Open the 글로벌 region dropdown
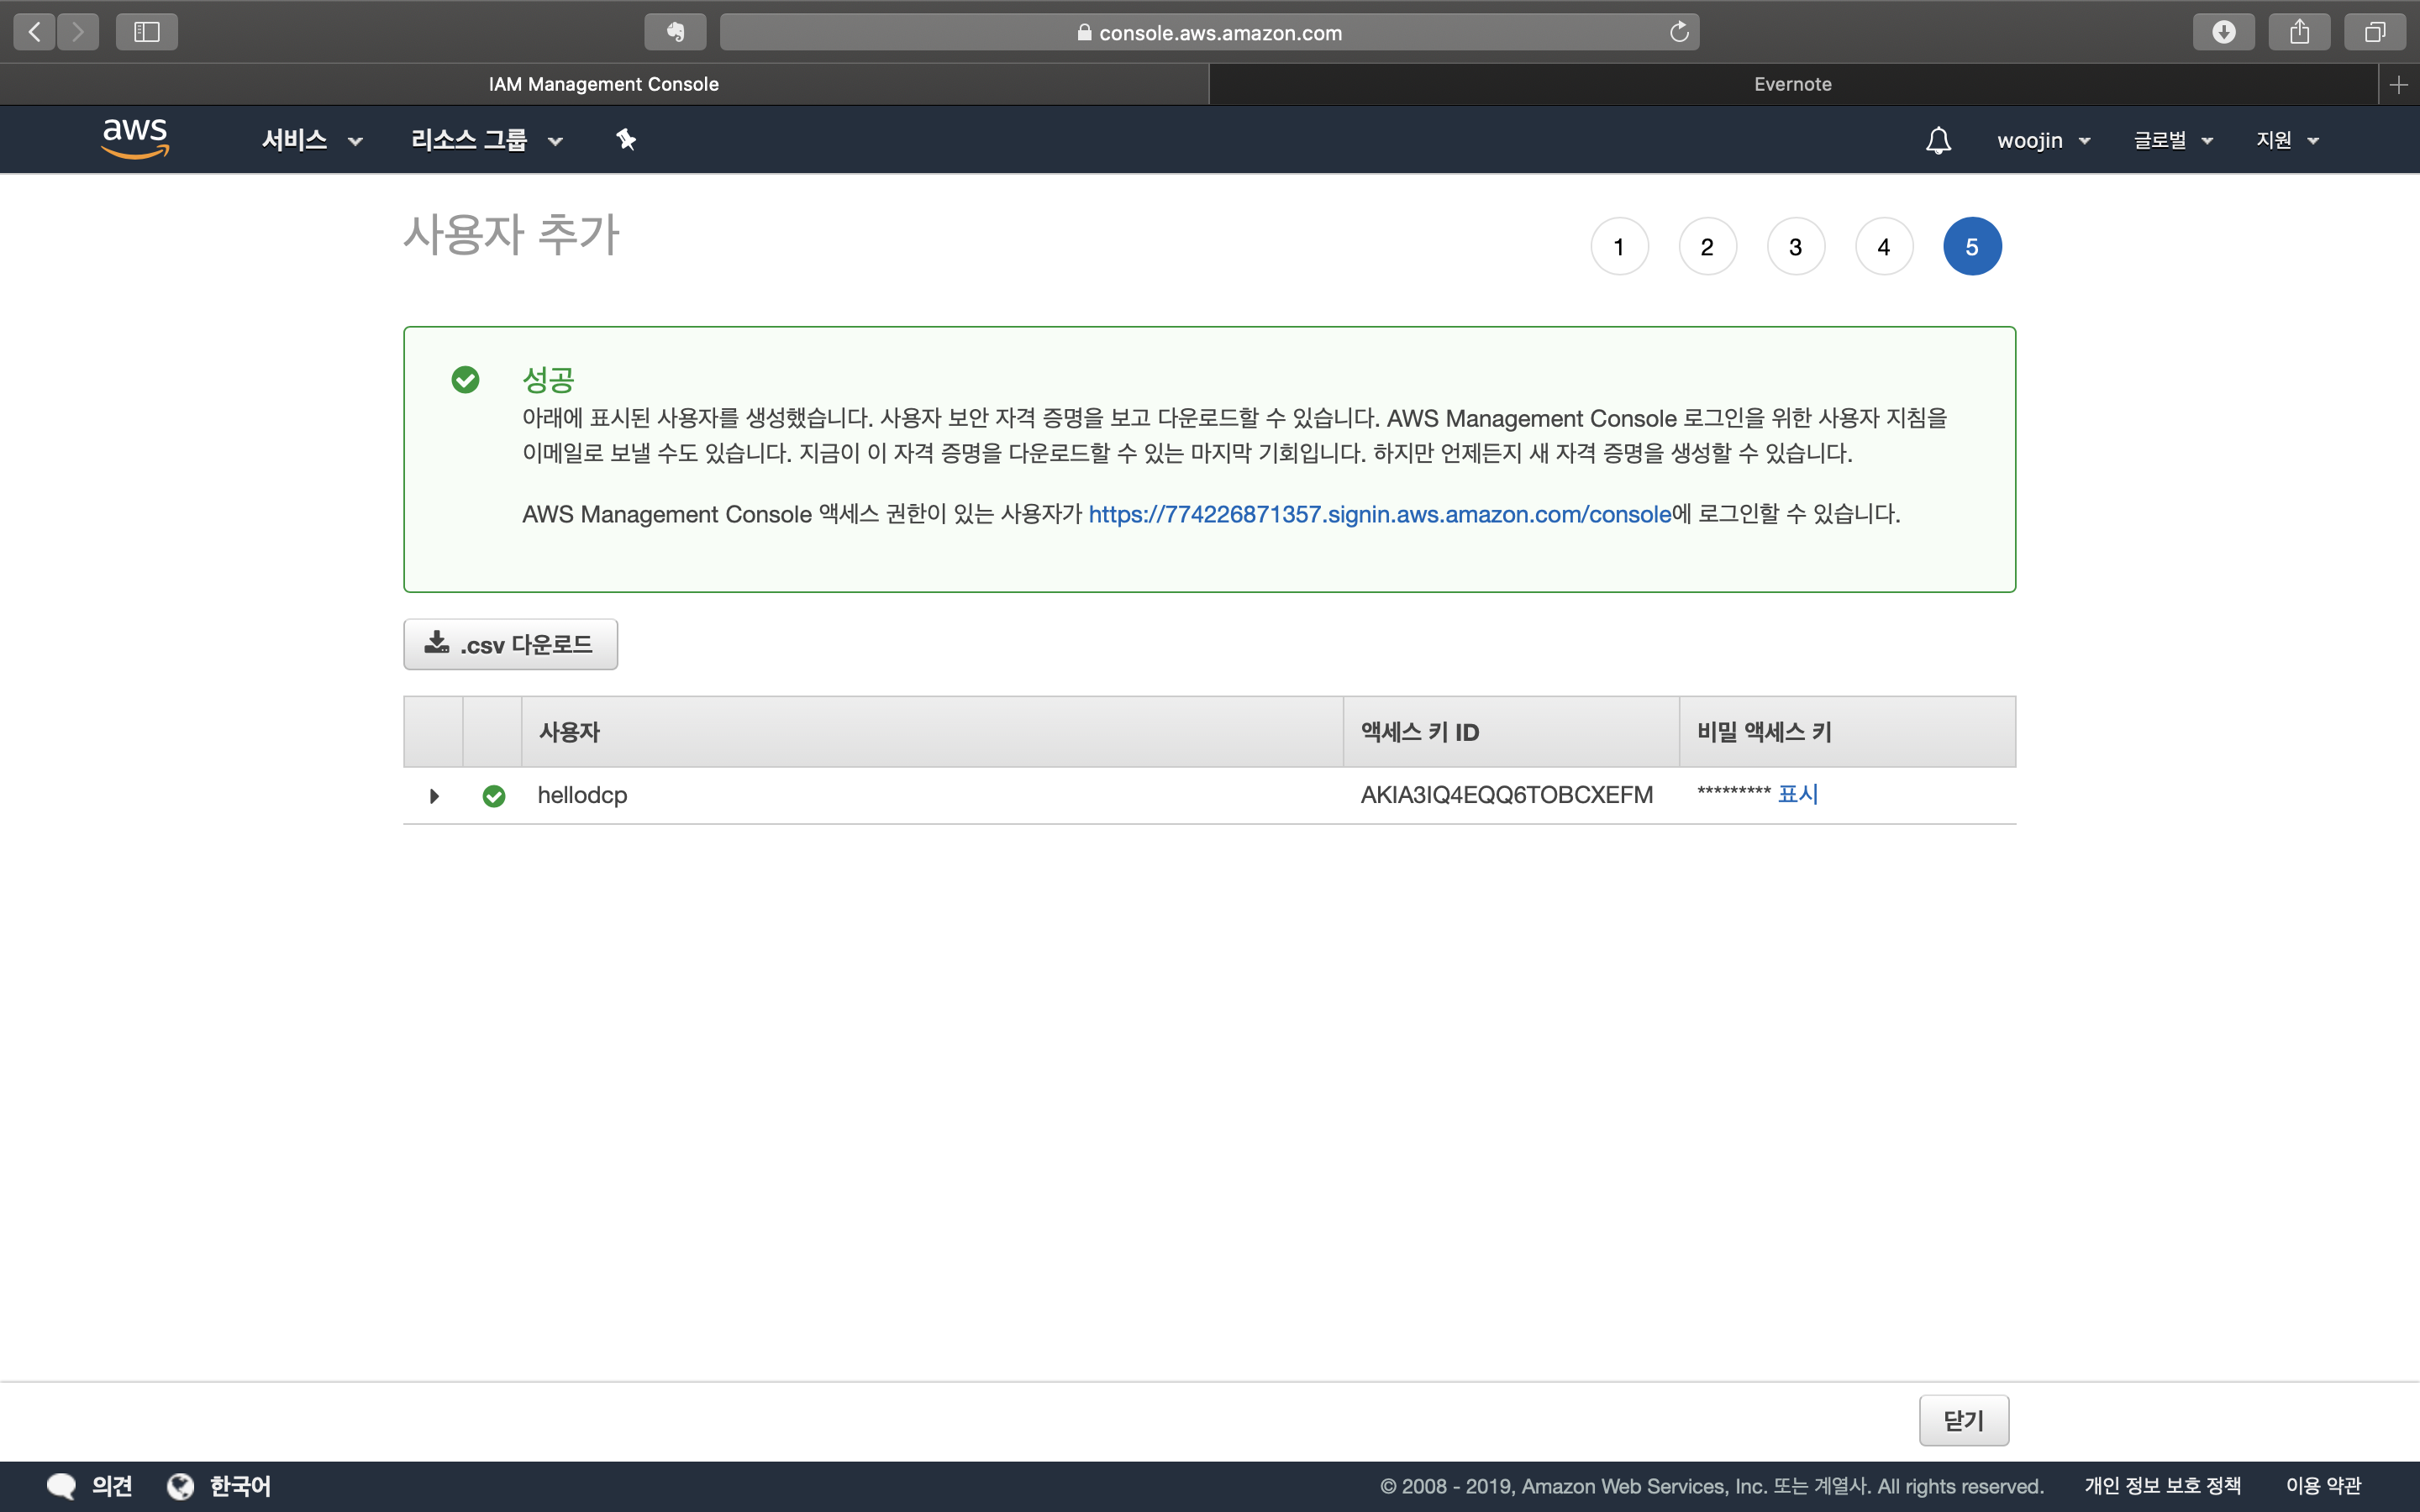2420x1512 pixels. coord(2172,140)
